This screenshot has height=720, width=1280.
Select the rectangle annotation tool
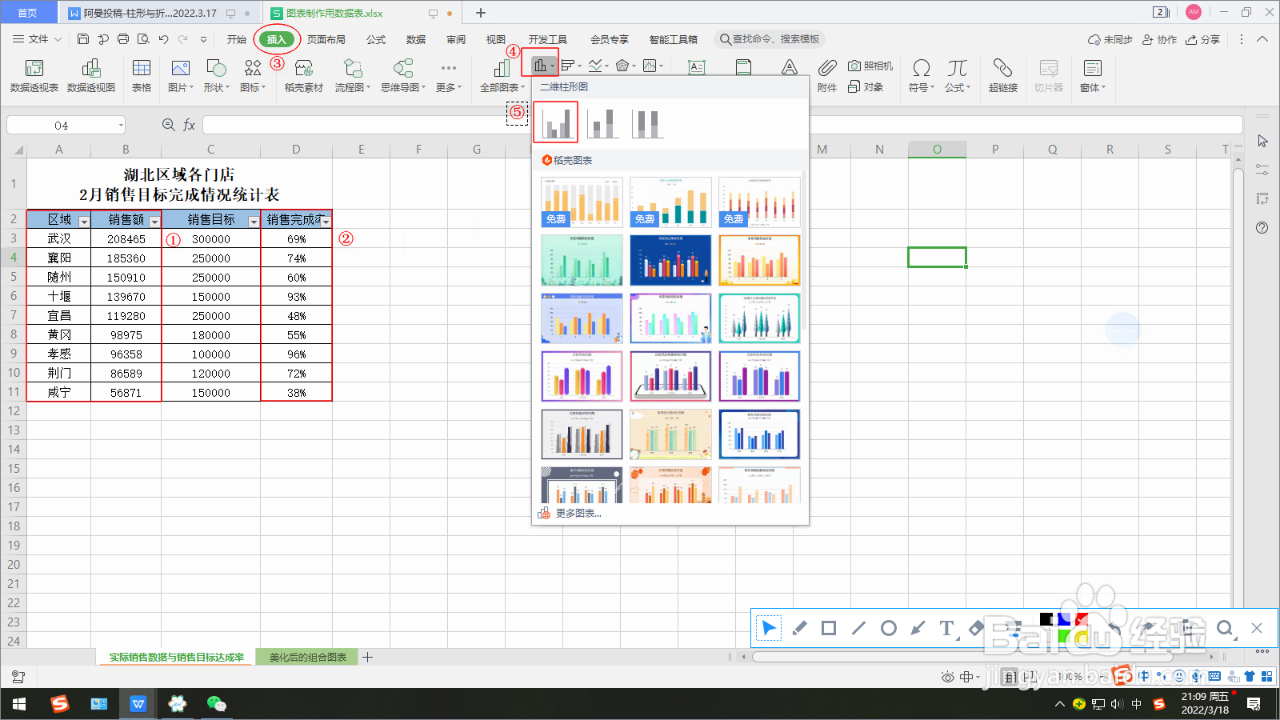(x=828, y=628)
